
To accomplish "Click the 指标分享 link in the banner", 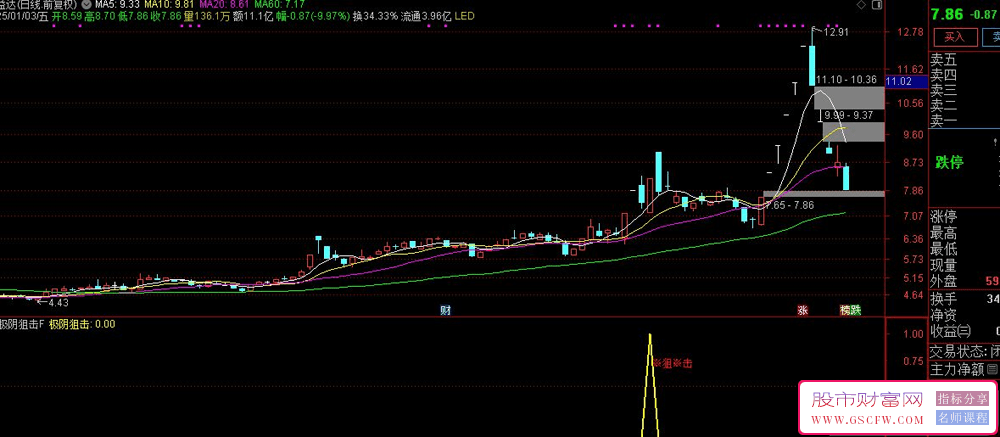I will coord(962,399).
